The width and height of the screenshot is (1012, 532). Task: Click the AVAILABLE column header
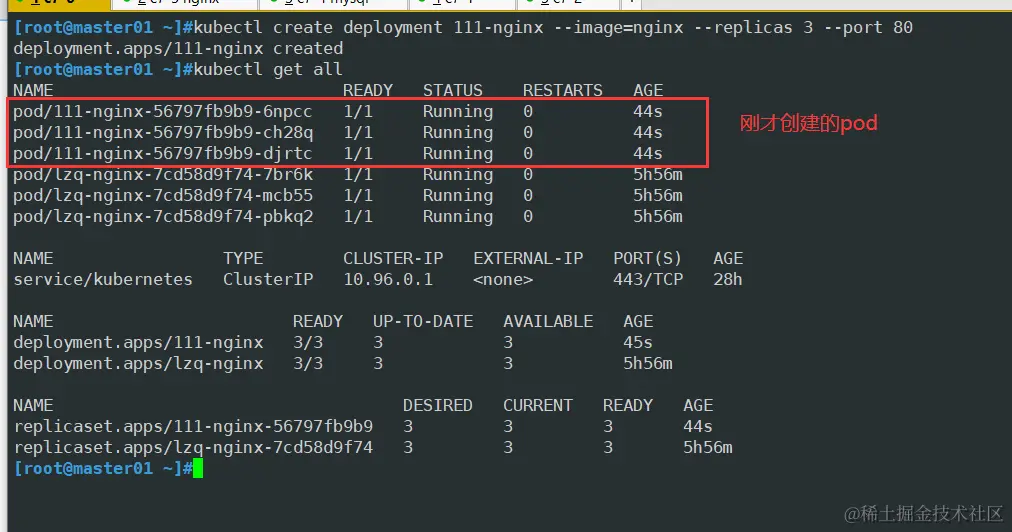pos(548,322)
